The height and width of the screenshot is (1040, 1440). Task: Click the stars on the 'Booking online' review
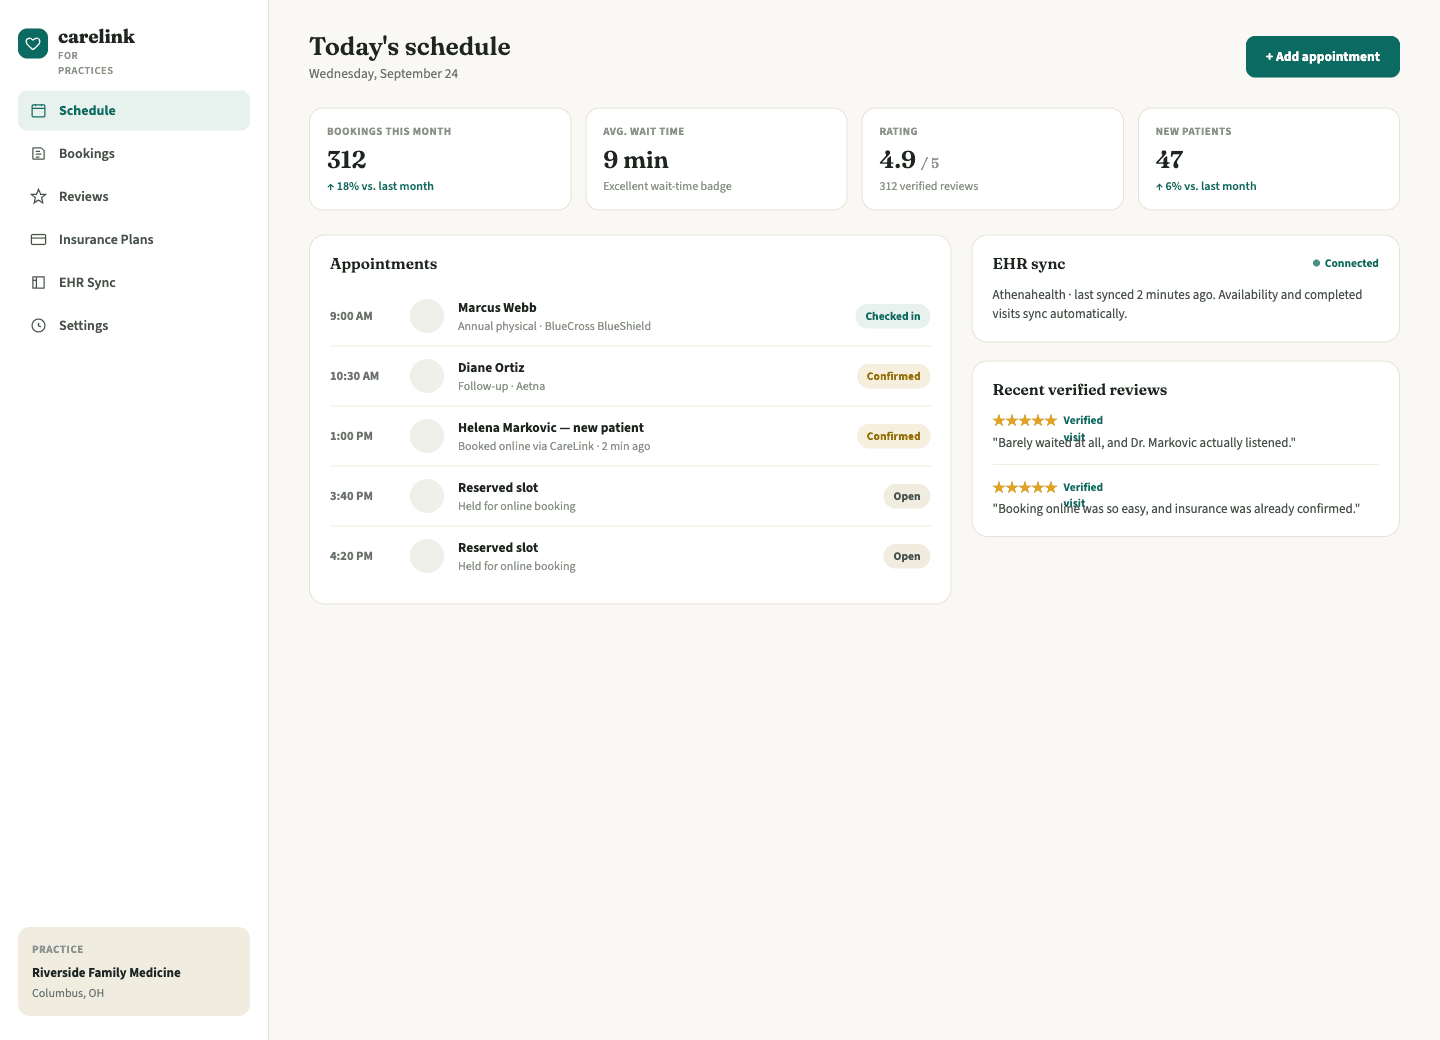coord(1024,487)
